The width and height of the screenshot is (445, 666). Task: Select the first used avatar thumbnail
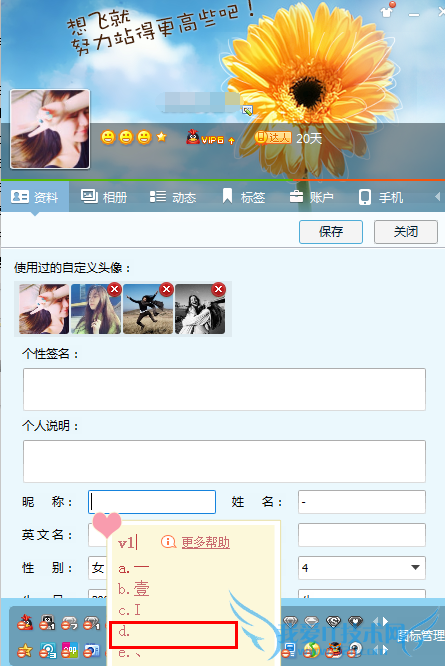coord(44,309)
